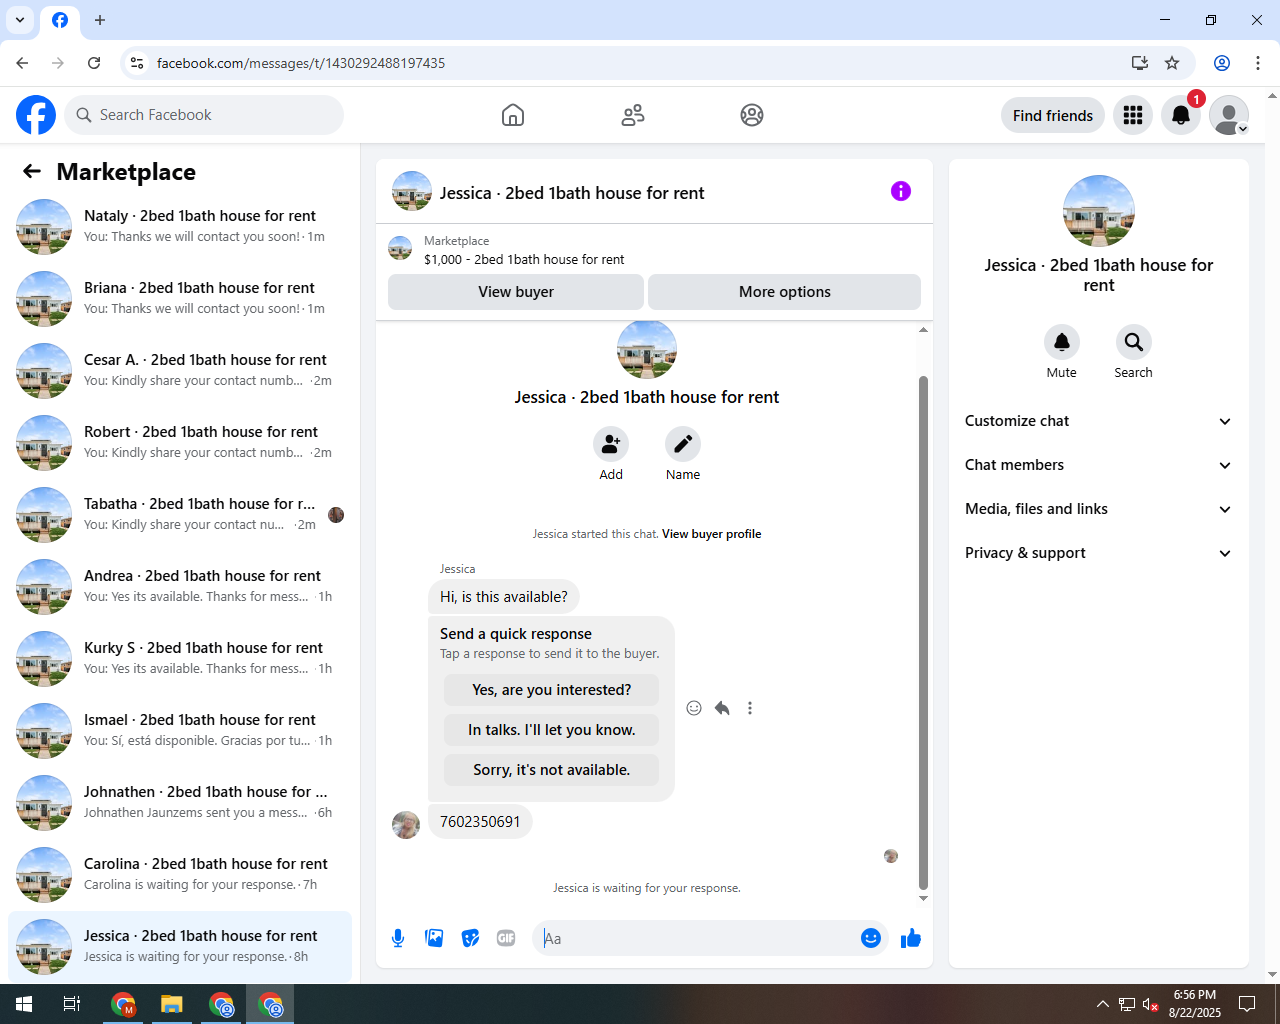The height and width of the screenshot is (1024, 1280).
Task: Open the Home feed icon
Action: click(x=513, y=115)
